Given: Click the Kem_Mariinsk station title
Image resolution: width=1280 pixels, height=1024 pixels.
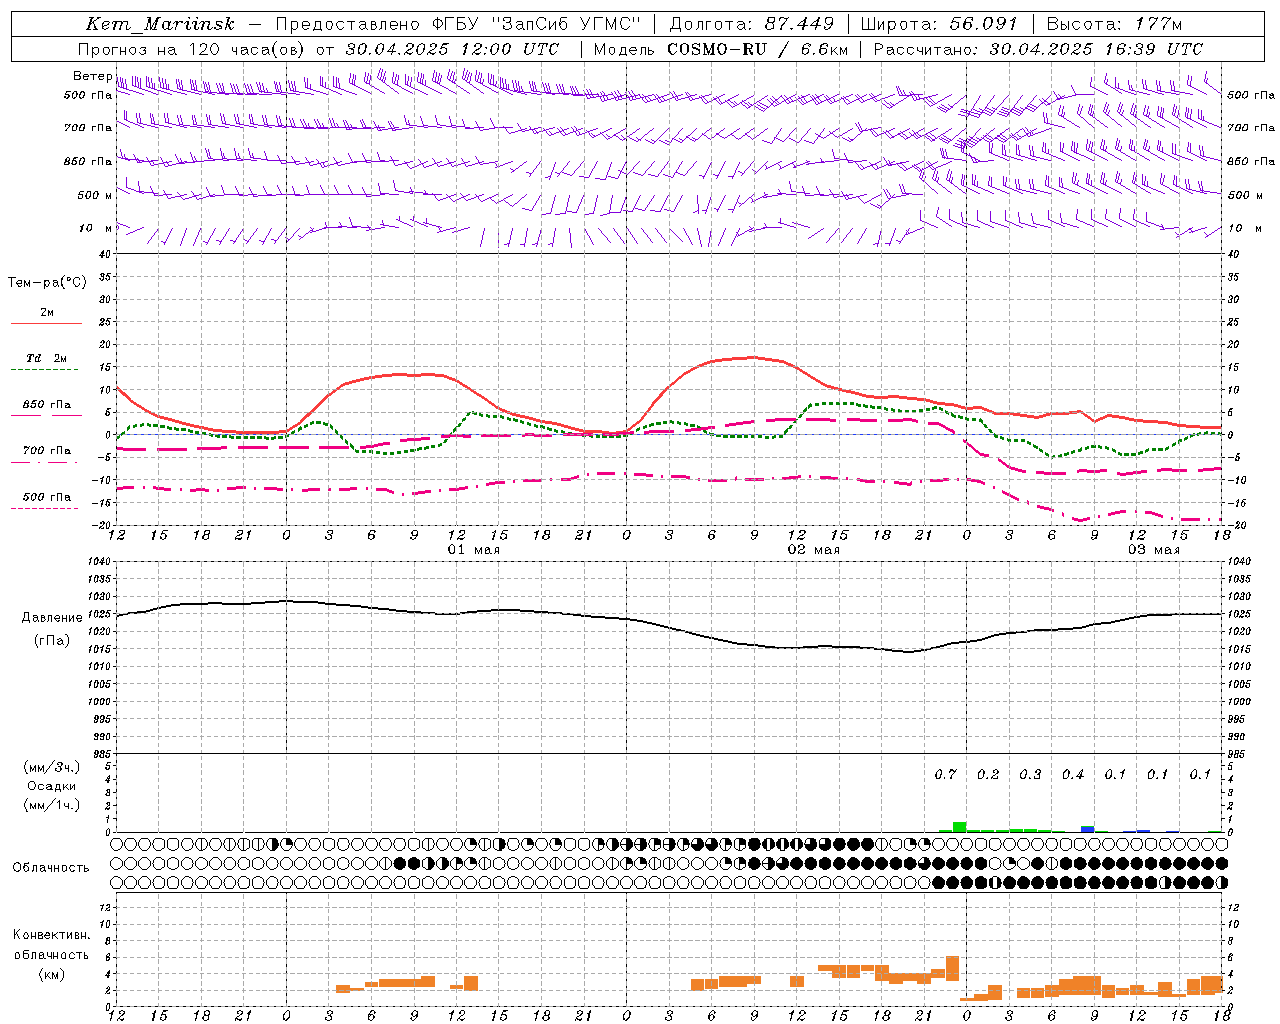Looking at the screenshot, I should click(160, 24).
